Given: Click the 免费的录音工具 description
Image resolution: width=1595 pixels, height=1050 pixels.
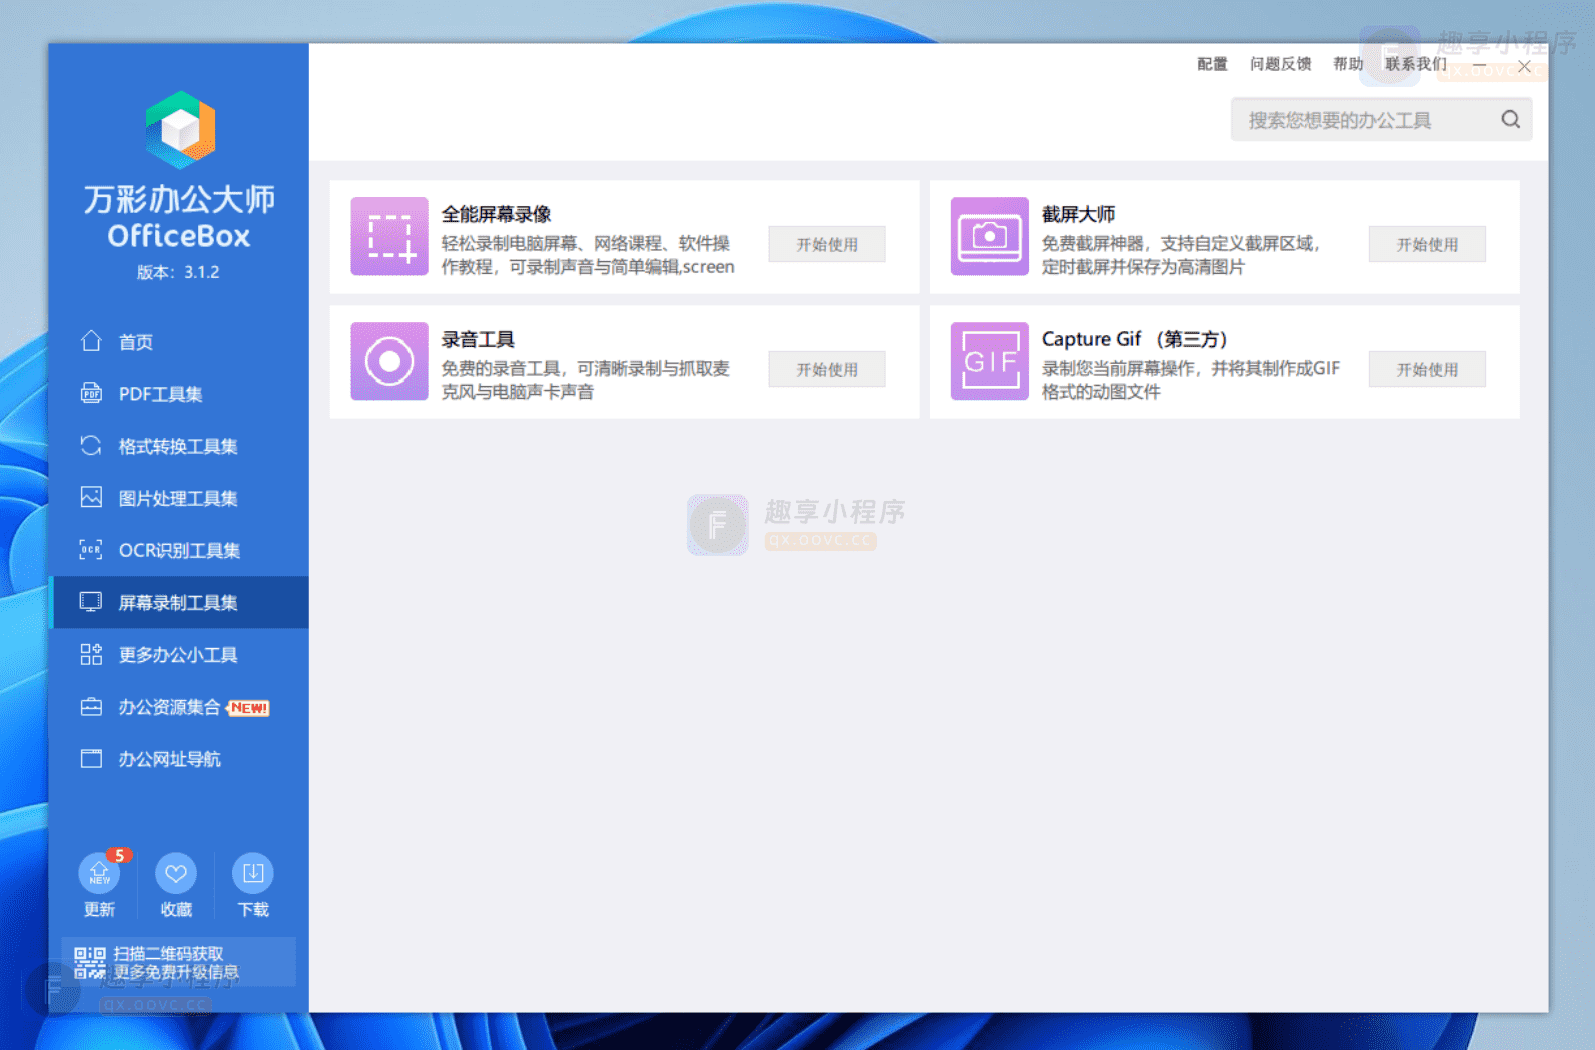Looking at the screenshot, I should pos(586,380).
